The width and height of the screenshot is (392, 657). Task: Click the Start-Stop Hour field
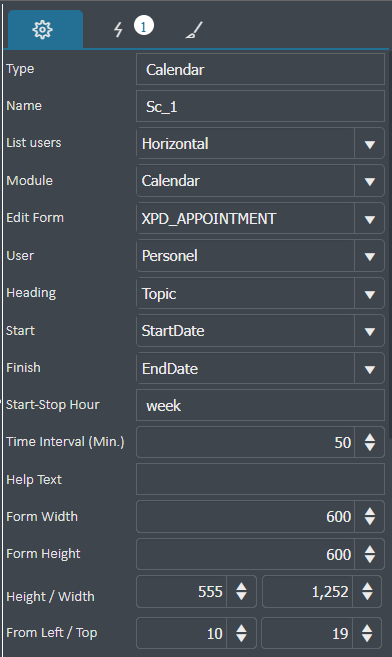(x=260, y=405)
